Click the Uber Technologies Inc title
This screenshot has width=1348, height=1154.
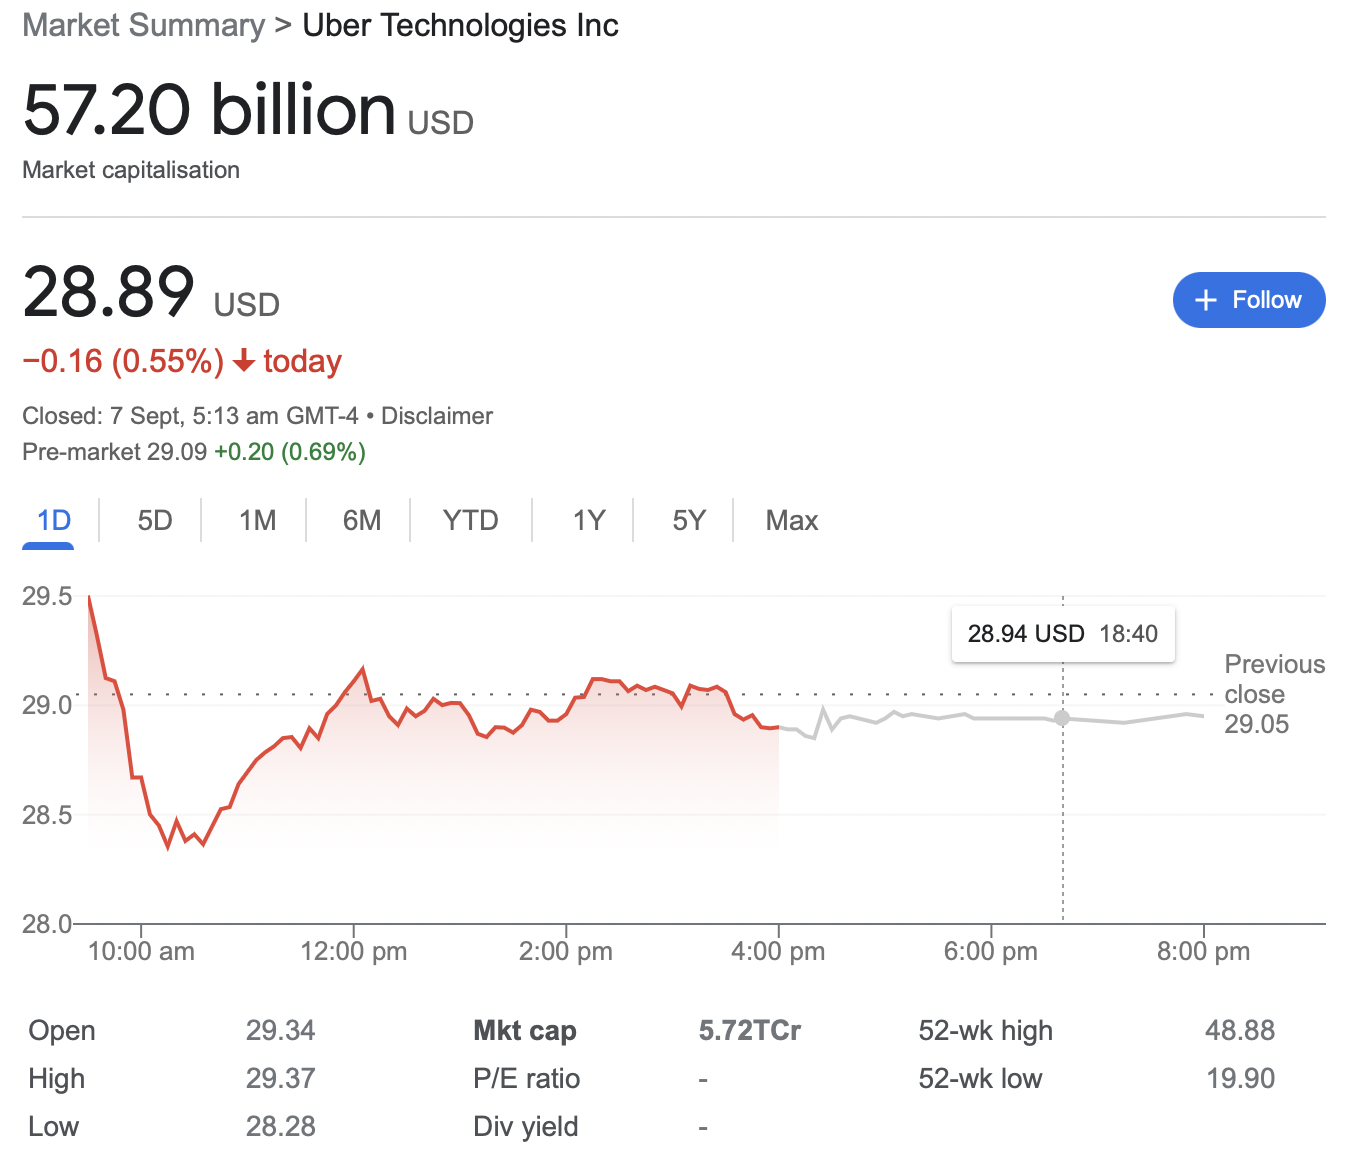coord(460,25)
